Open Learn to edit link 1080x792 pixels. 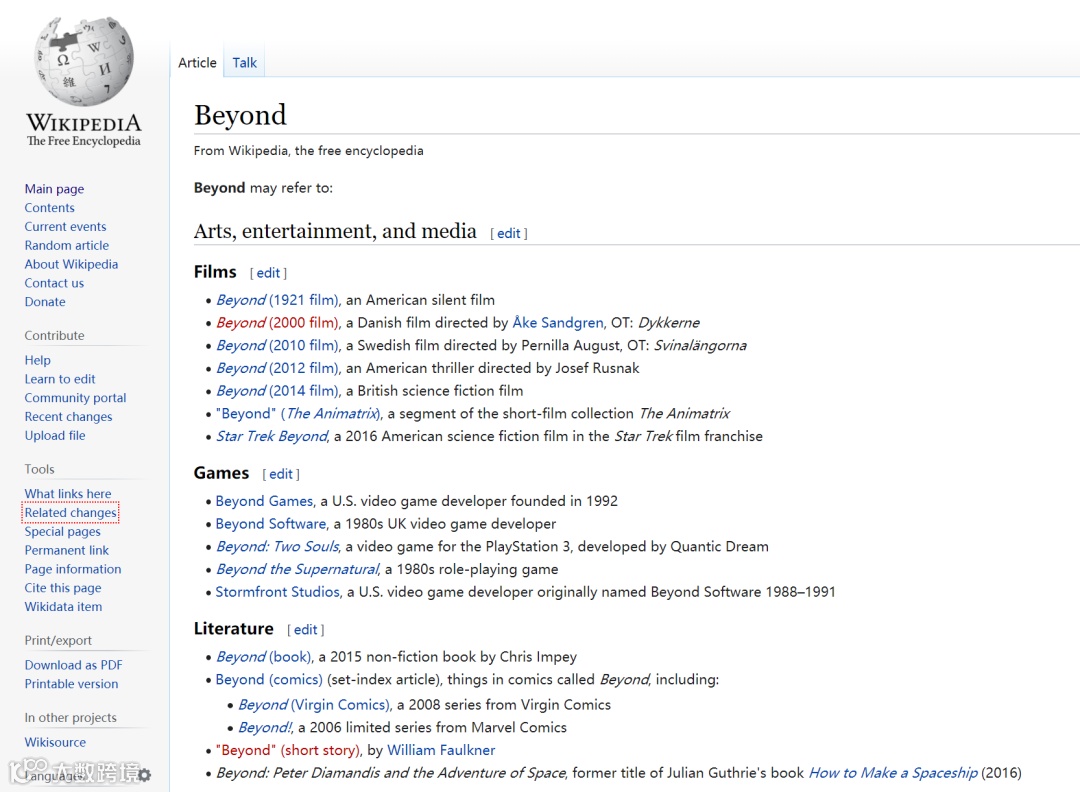pos(60,379)
